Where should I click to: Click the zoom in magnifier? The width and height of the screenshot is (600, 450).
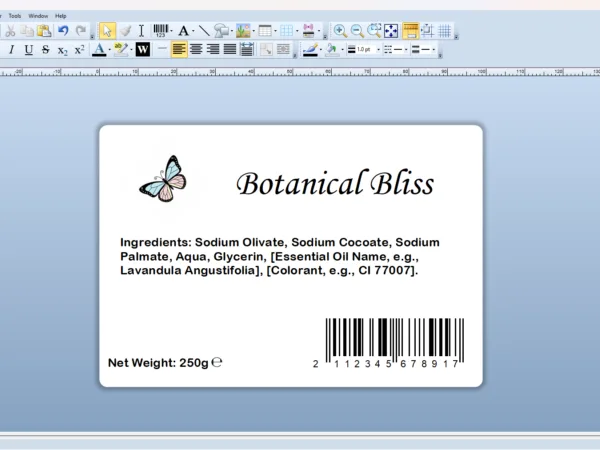click(340, 31)
